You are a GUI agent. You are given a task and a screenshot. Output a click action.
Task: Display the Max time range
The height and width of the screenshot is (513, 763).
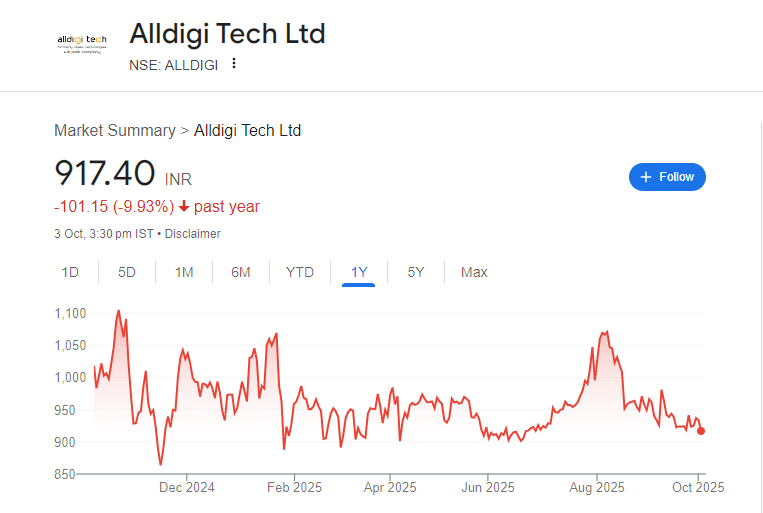474,272
